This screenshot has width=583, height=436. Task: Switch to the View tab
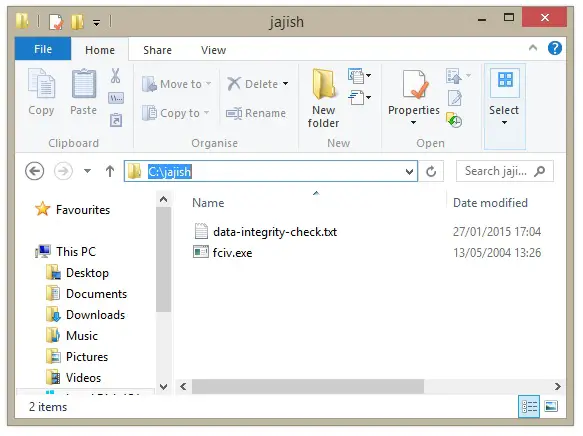213,50
